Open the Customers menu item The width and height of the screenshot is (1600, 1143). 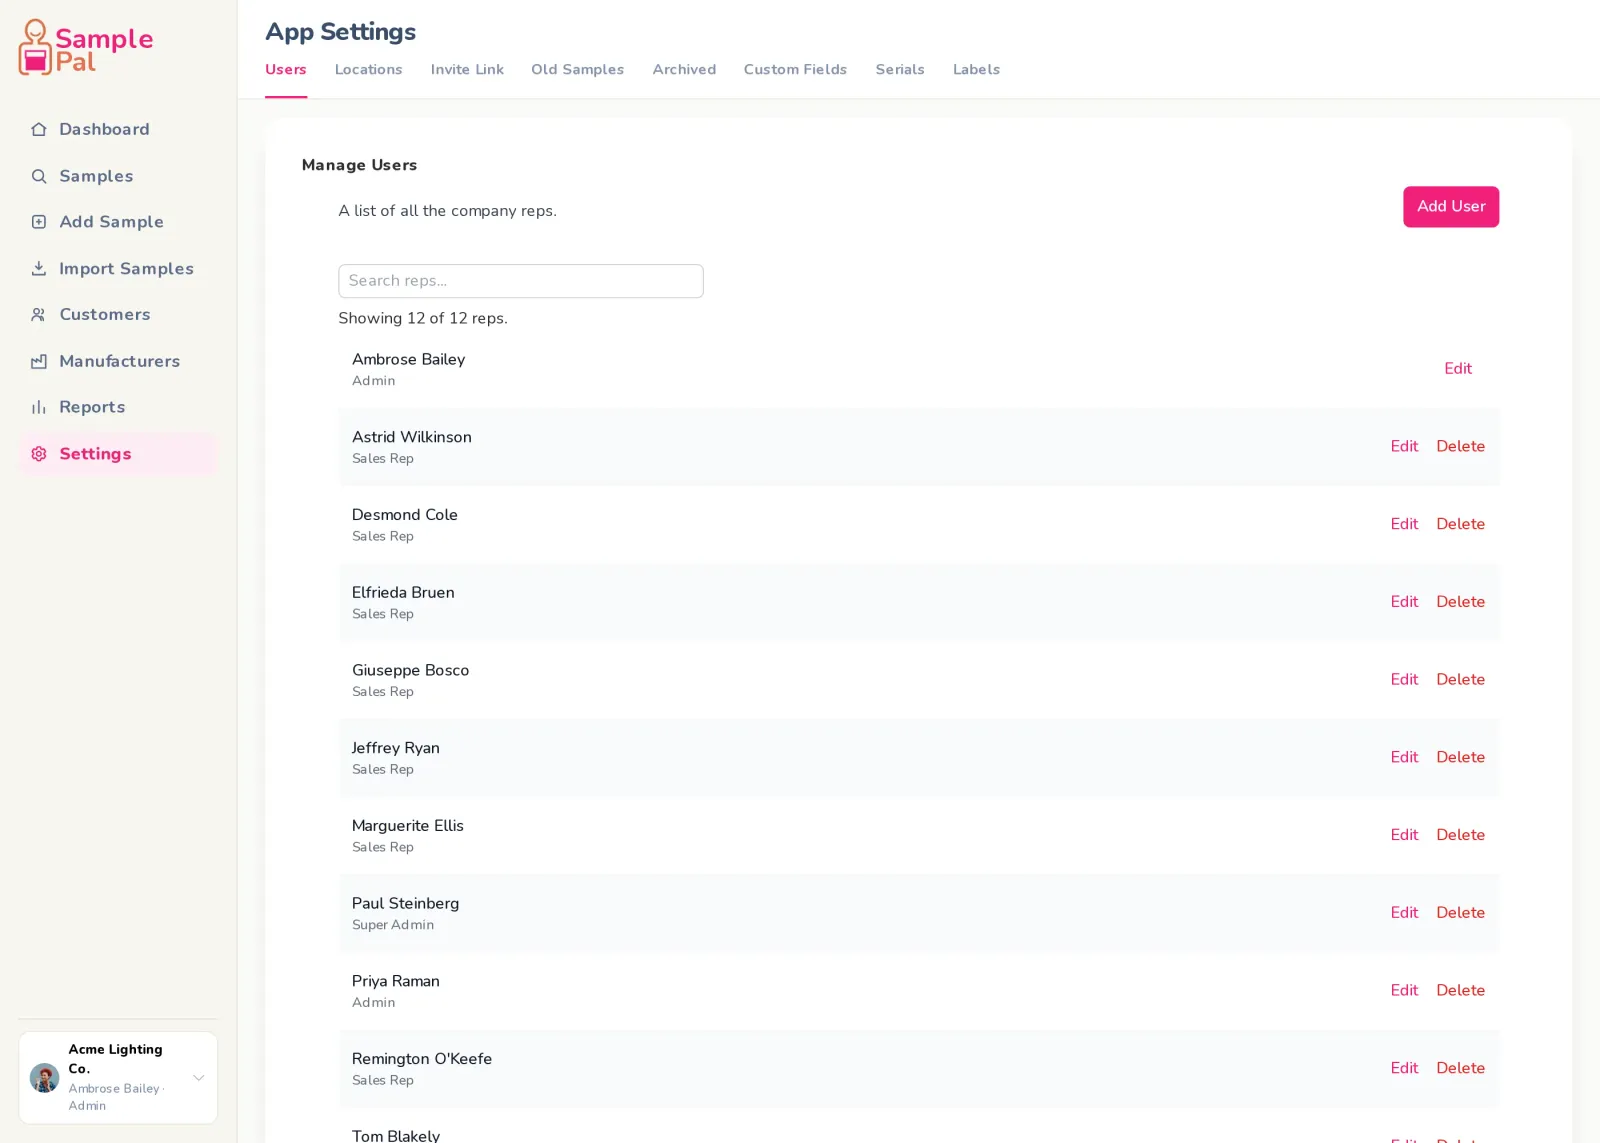click(118, 314)
